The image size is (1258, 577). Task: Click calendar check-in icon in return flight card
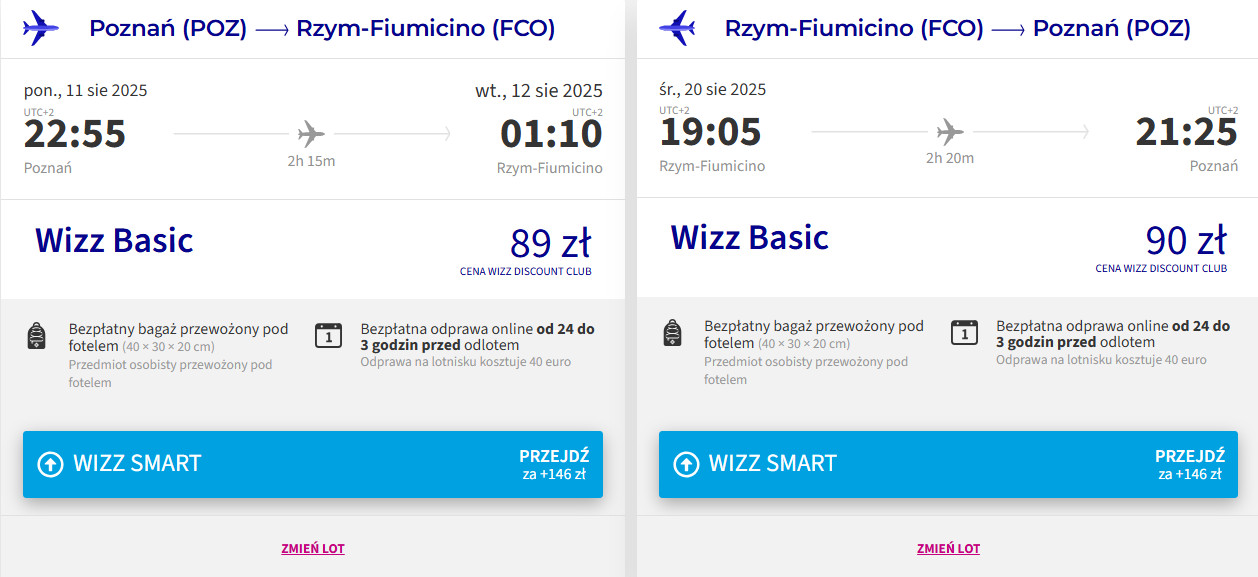(964, 333)
